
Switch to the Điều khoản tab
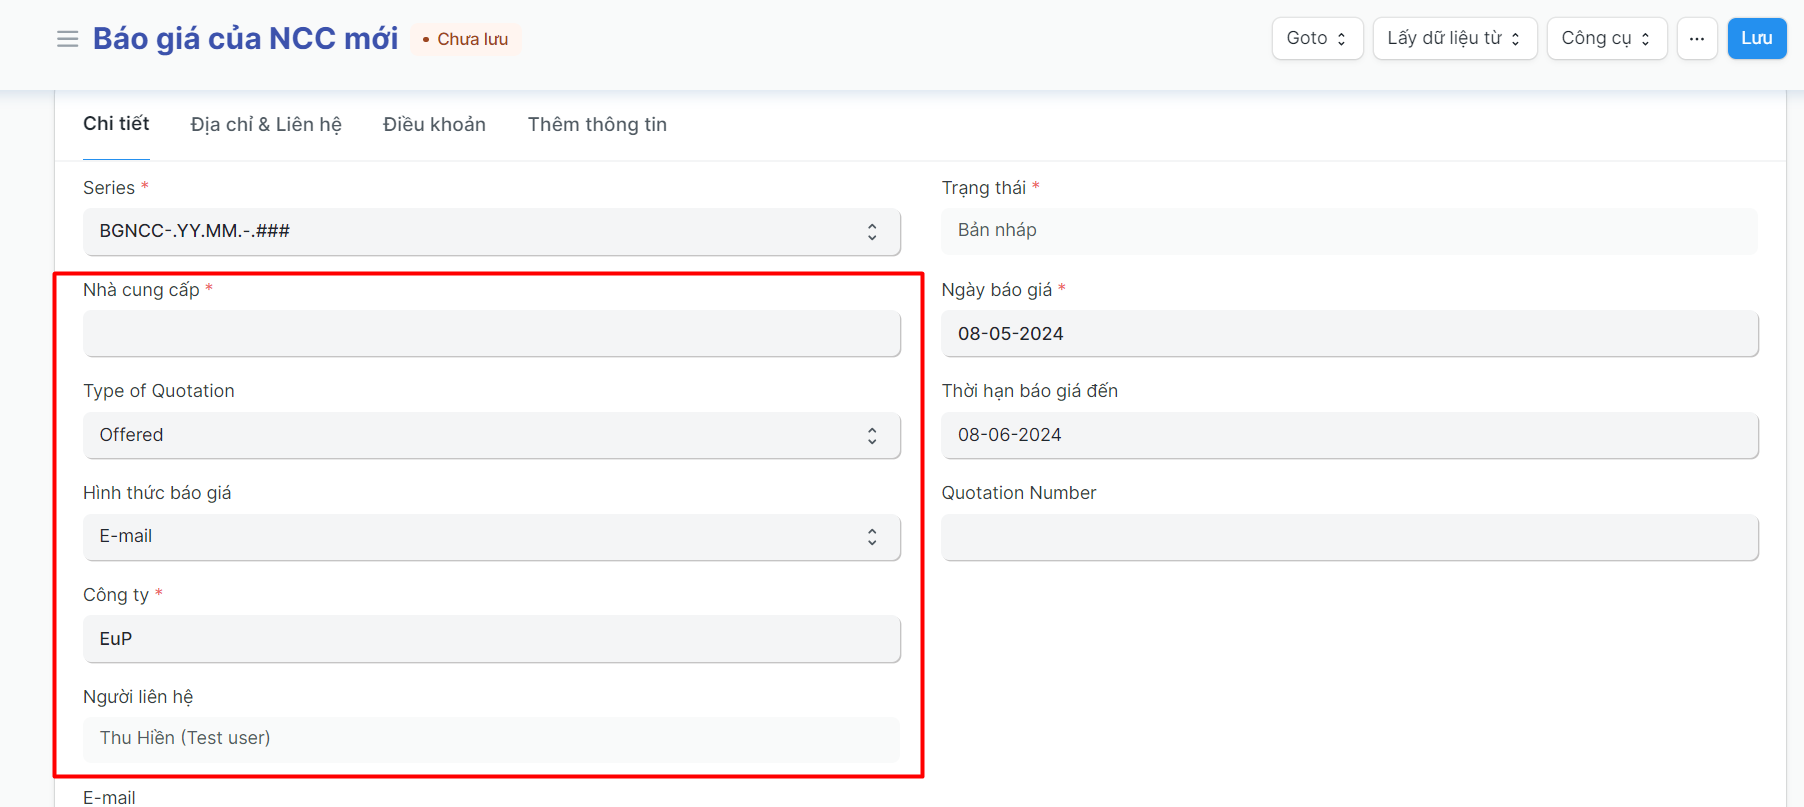(434, 125)
